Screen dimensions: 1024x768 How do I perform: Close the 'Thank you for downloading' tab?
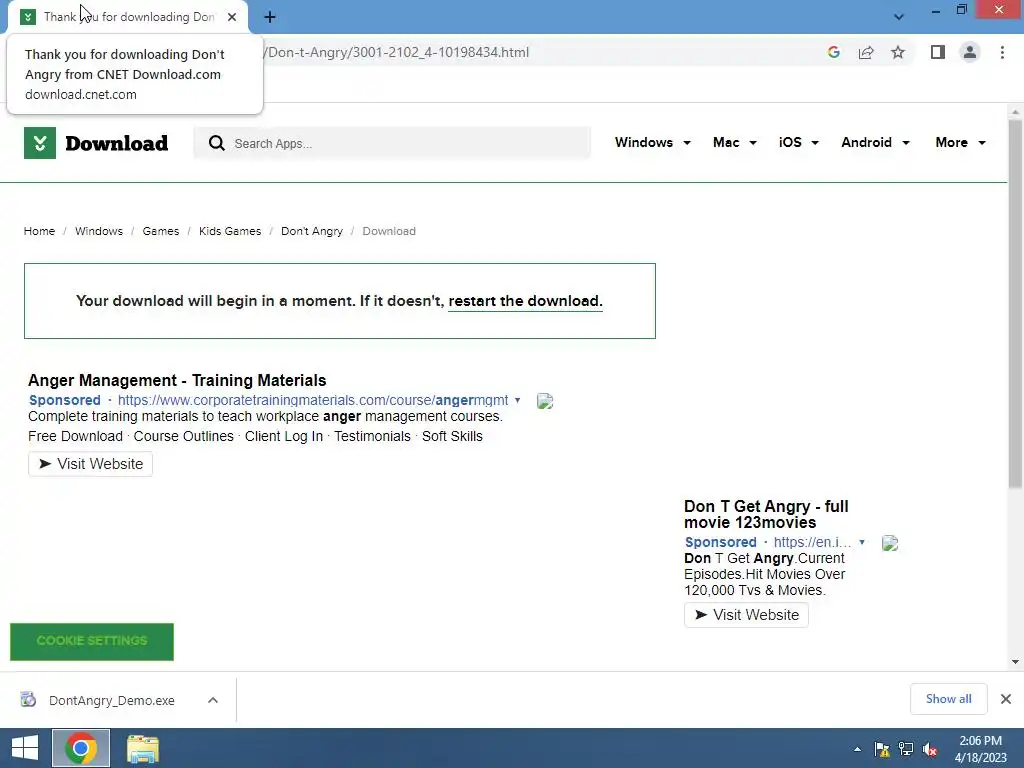click(x=232, y=17)
